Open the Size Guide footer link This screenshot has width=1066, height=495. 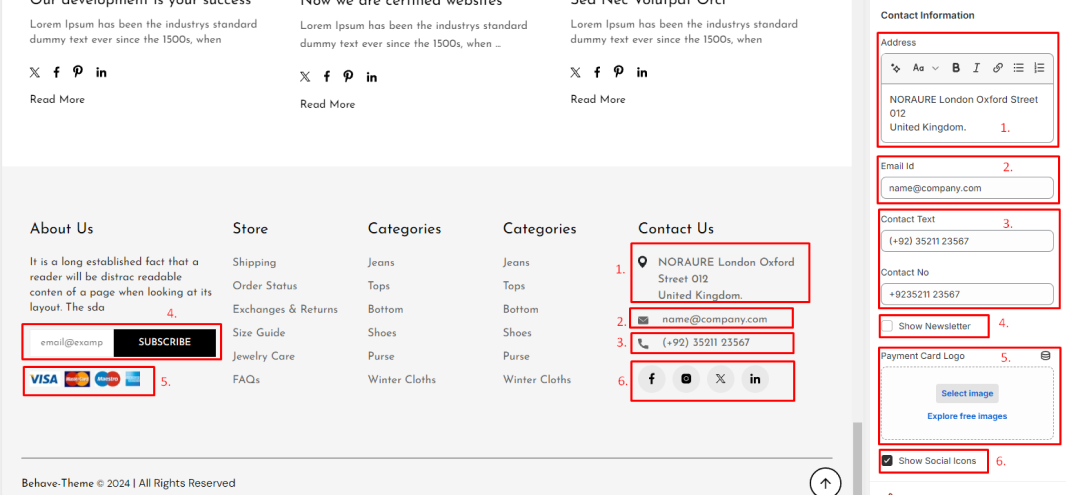click(x=259, y=332)
